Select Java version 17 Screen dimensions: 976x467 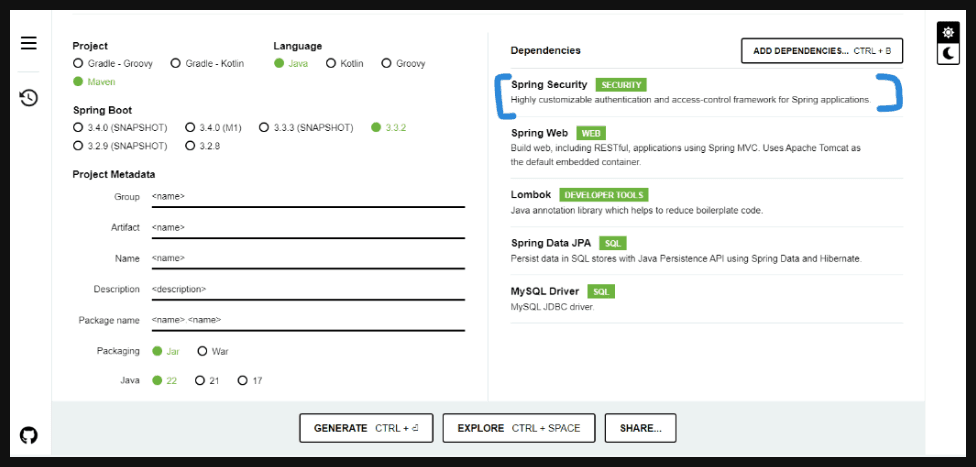[250, 380]
